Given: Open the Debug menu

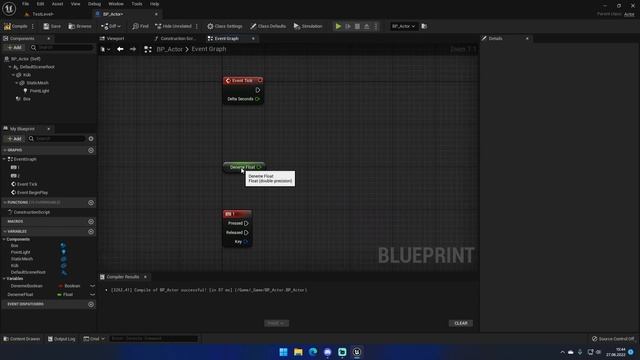Looking at the screenshot, I should pos(94,4).
